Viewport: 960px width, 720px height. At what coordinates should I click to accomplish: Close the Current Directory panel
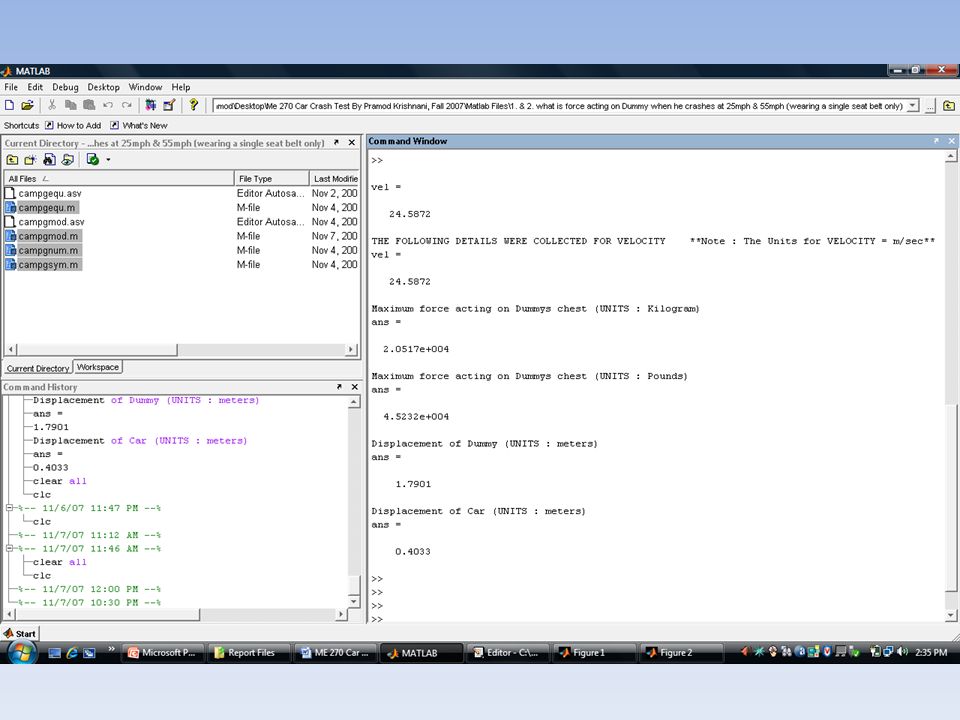[x=352, y=143]
